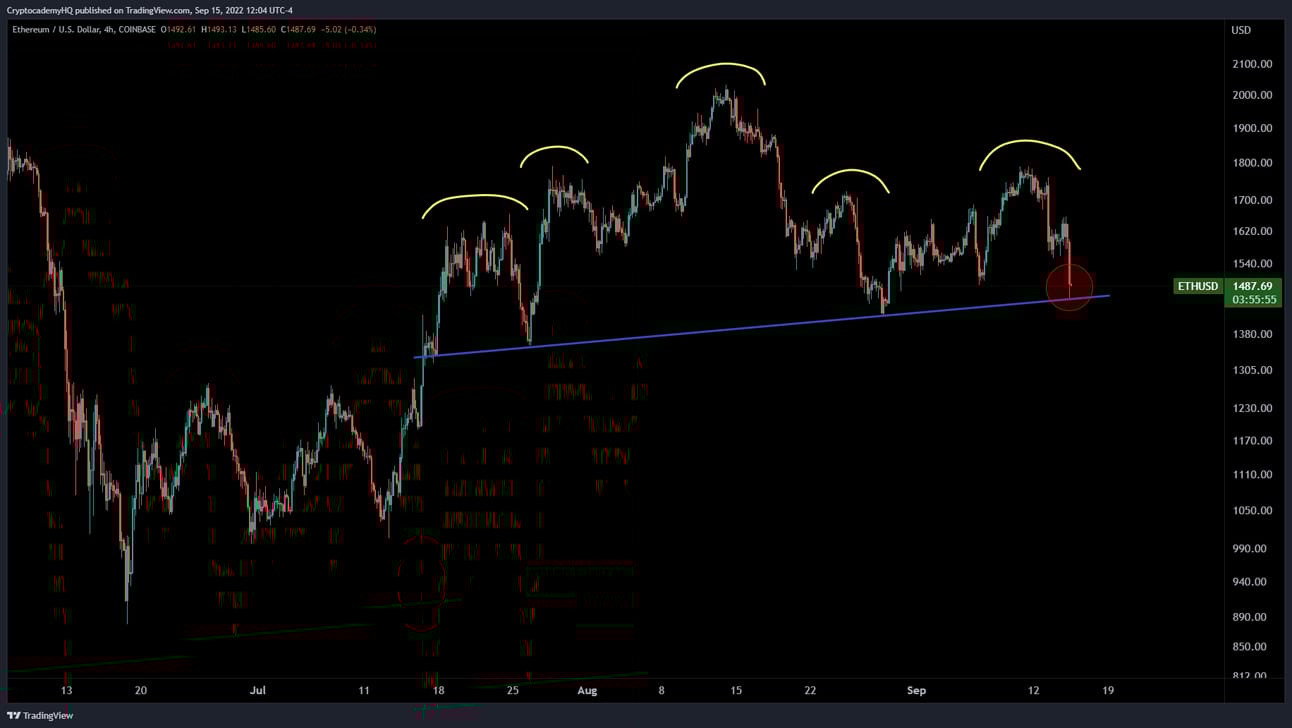Open the USD currency label on price axis

pyautogui.click(x=1241, y=30)
